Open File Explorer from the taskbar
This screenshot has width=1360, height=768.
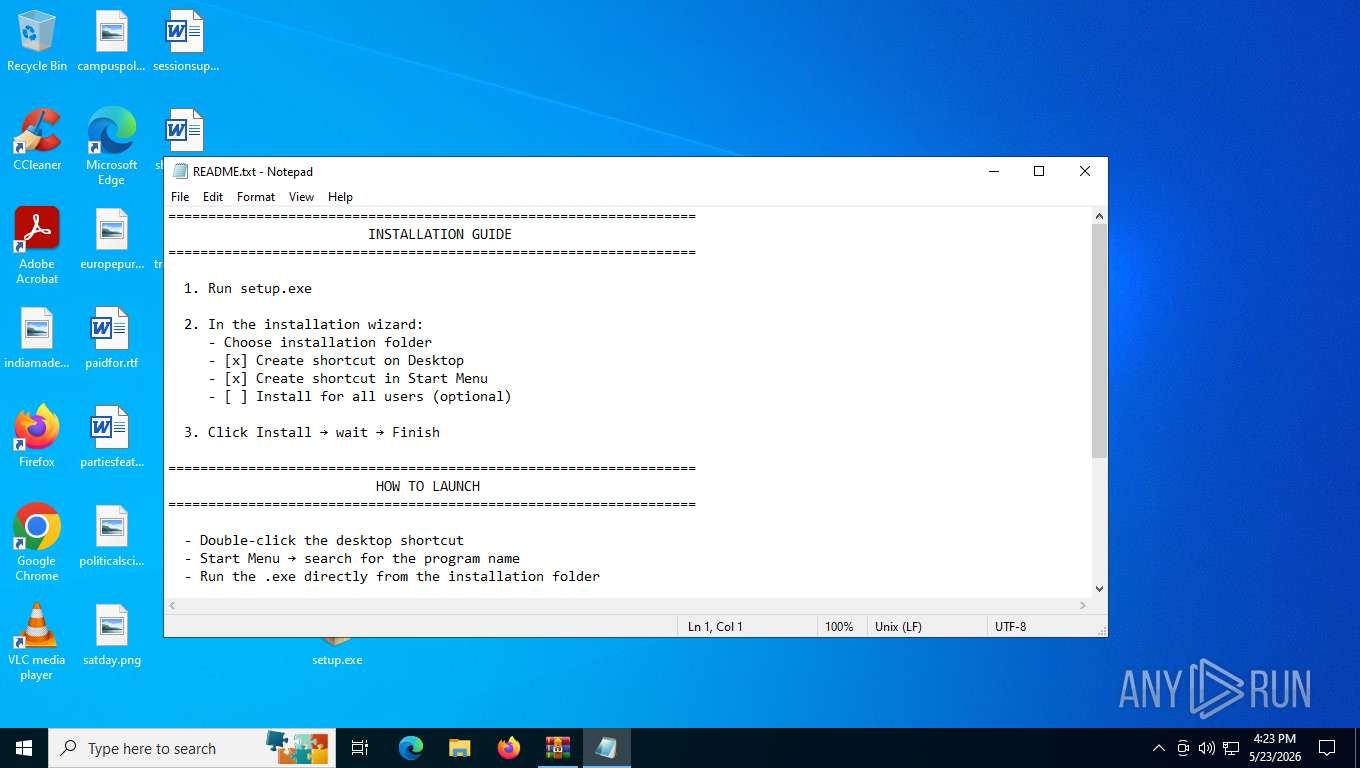(x=459, y=748)
